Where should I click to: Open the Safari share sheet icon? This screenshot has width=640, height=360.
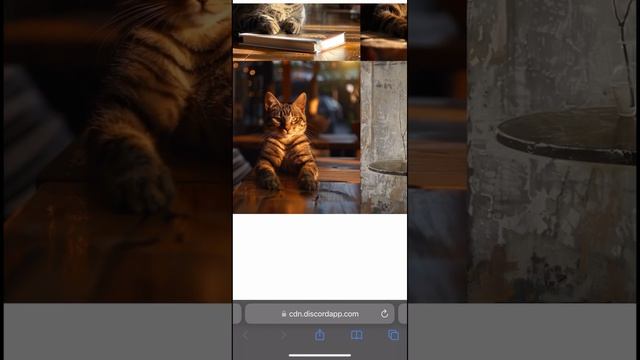click(320, 335)
